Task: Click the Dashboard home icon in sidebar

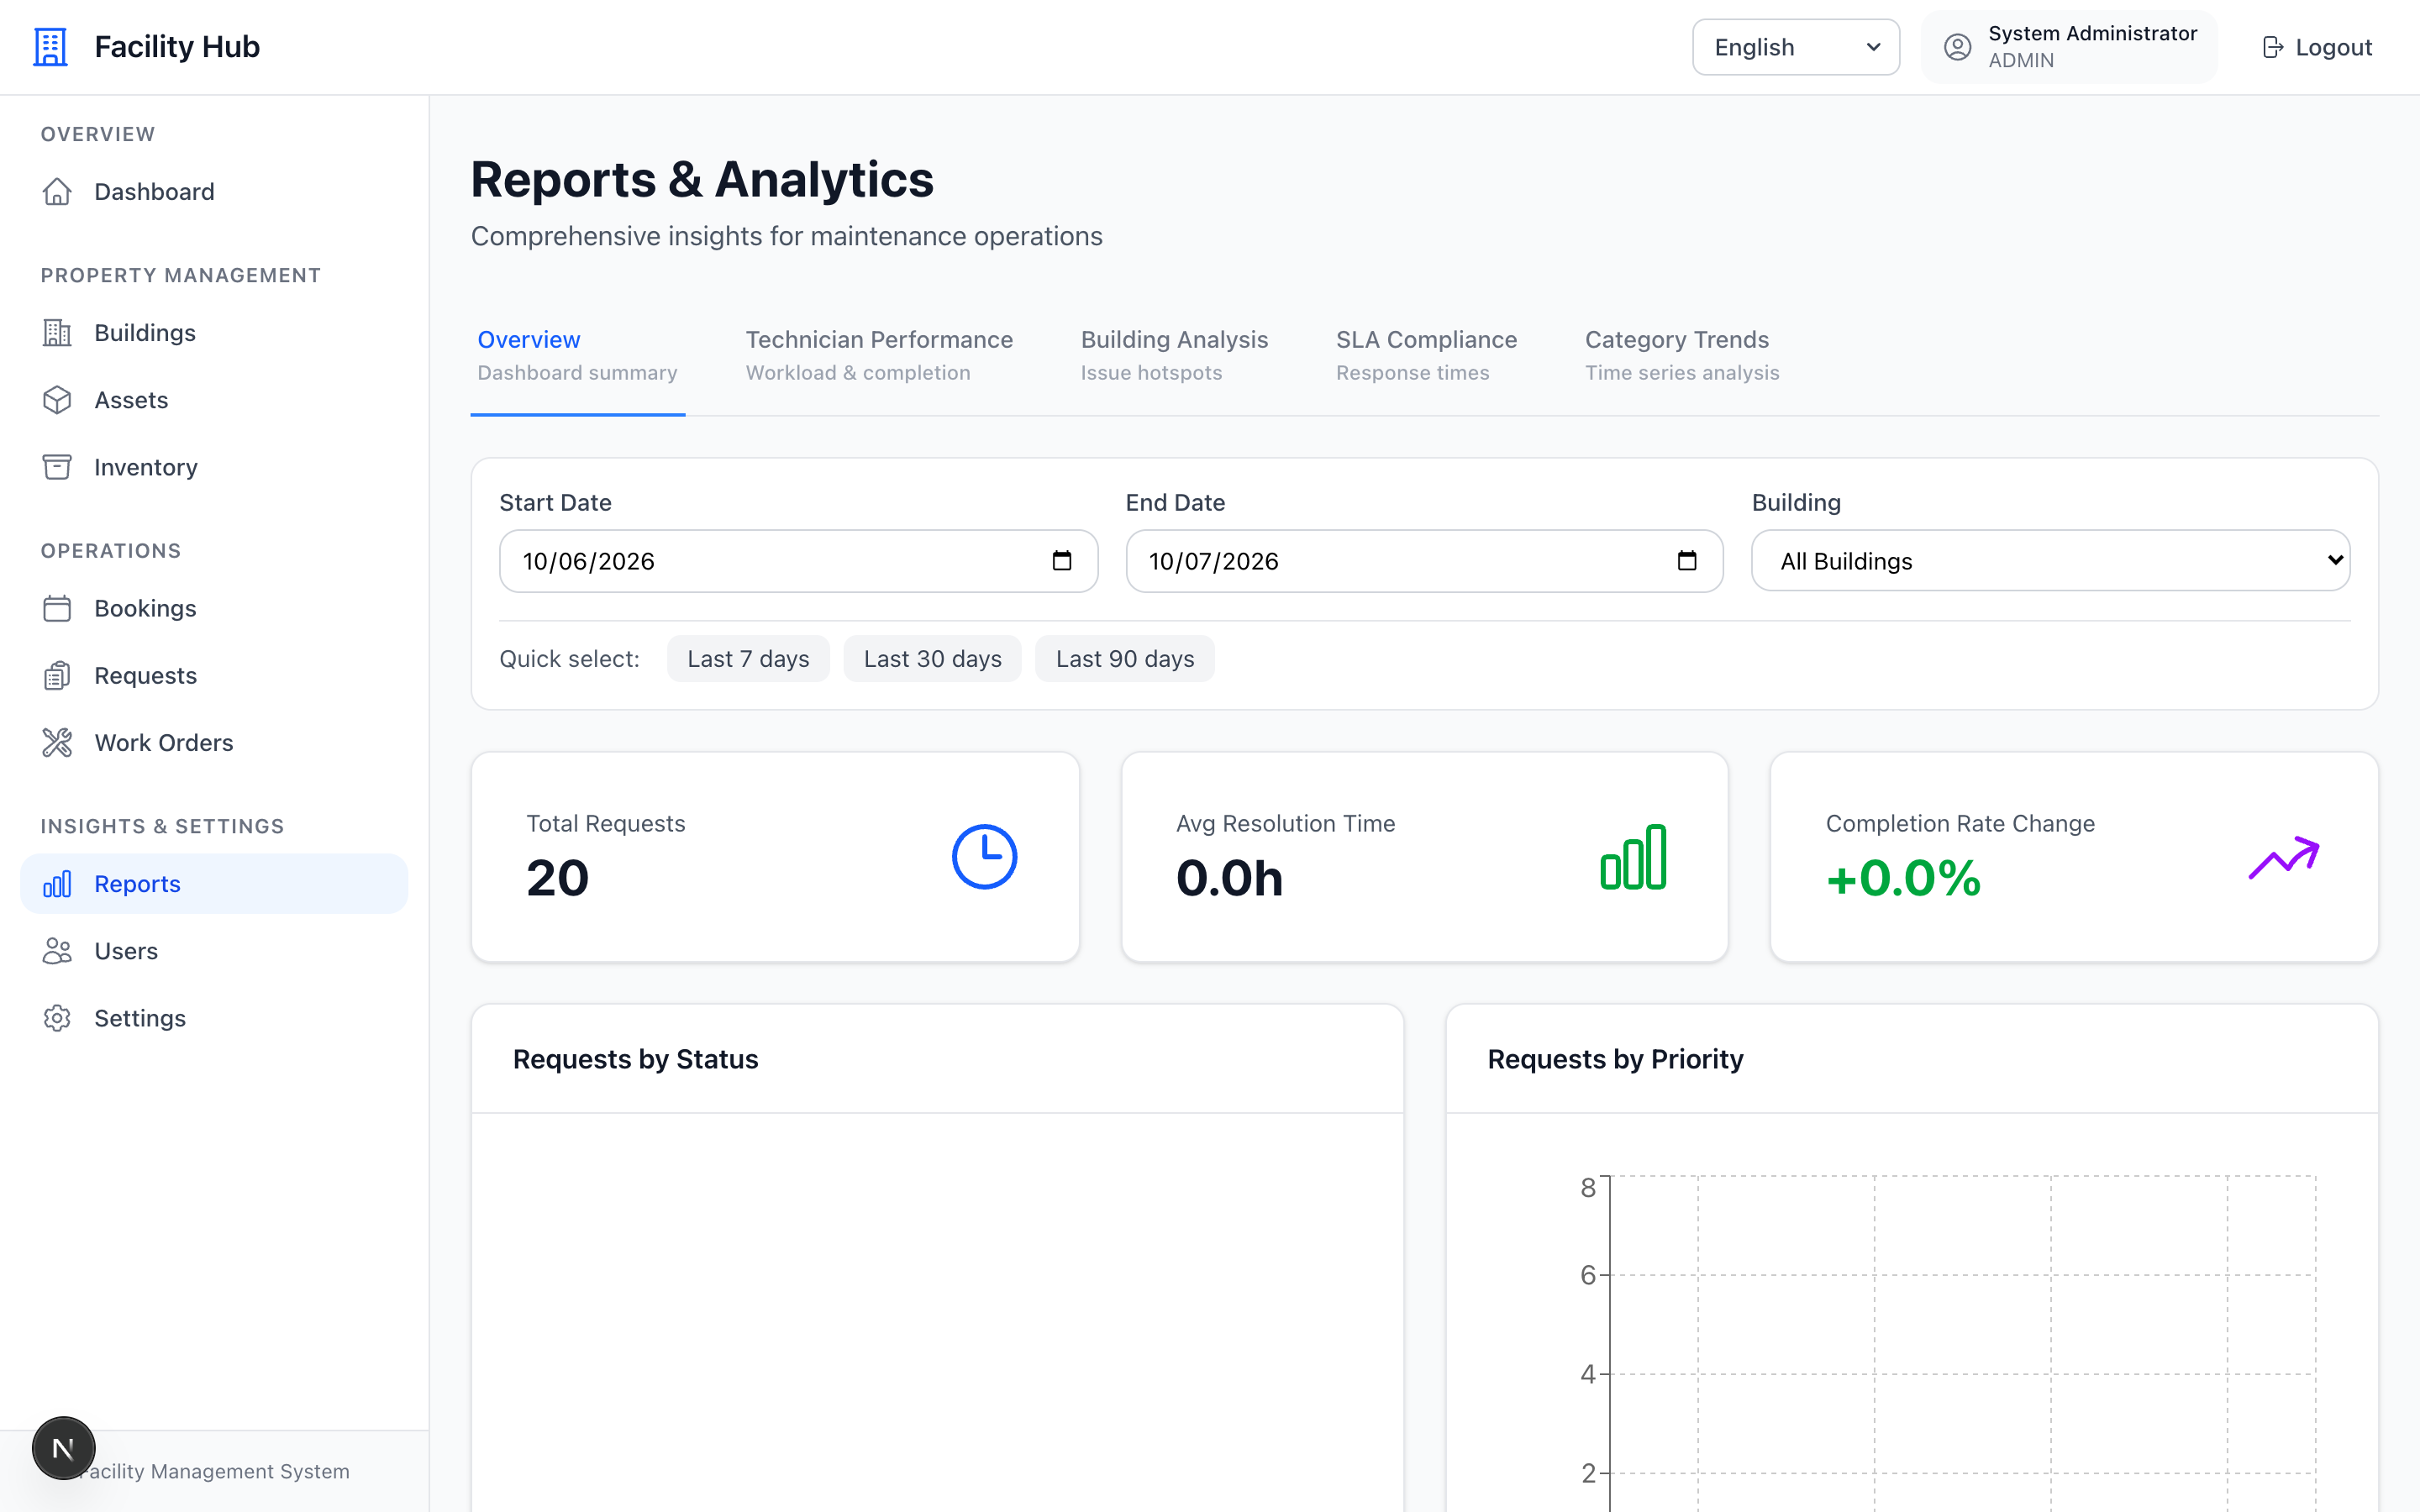Action: (x=57, y=191)
